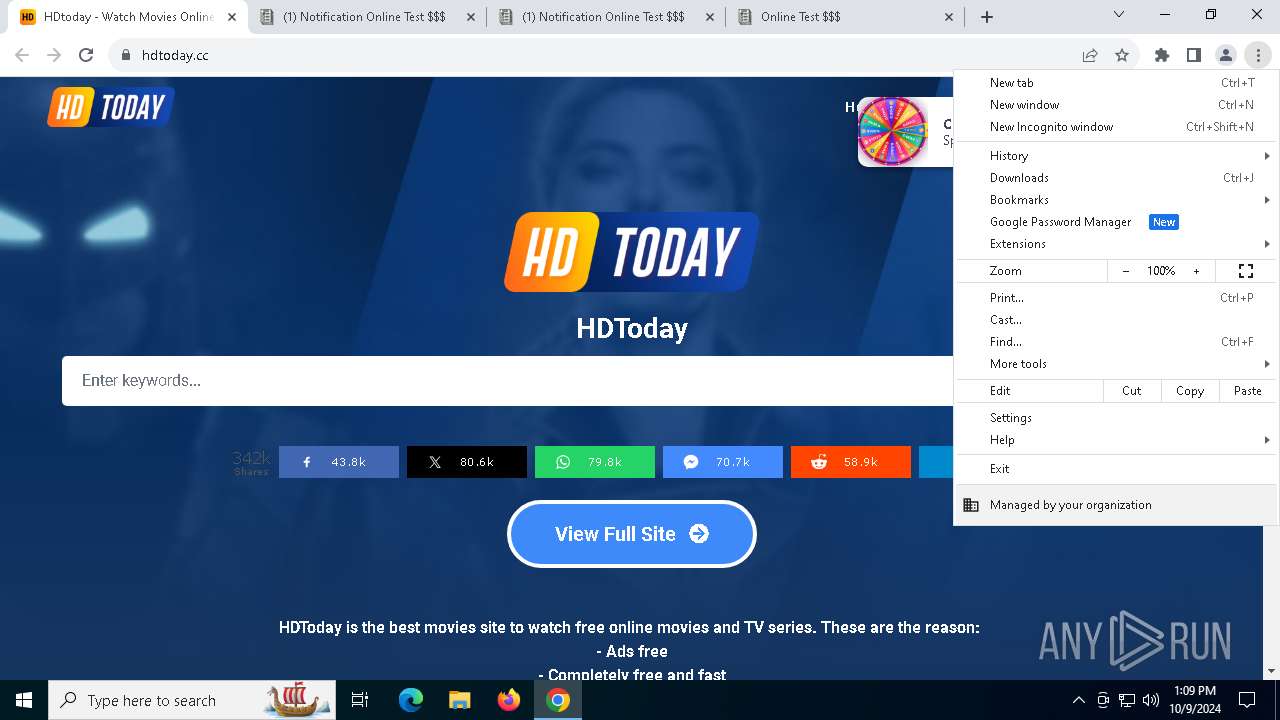Close the HDtoday tab
The image size is (1280, 720).
(x=232, y=17)
